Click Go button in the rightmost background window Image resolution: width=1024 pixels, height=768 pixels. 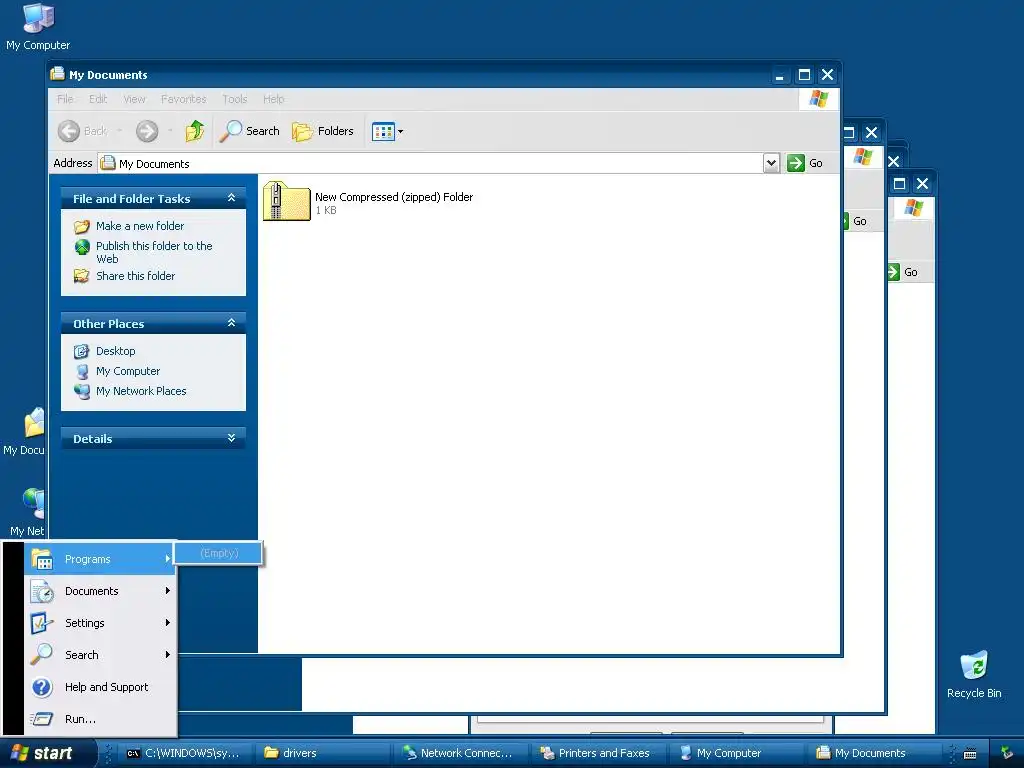pyautogui.click(x=904, y=272)
